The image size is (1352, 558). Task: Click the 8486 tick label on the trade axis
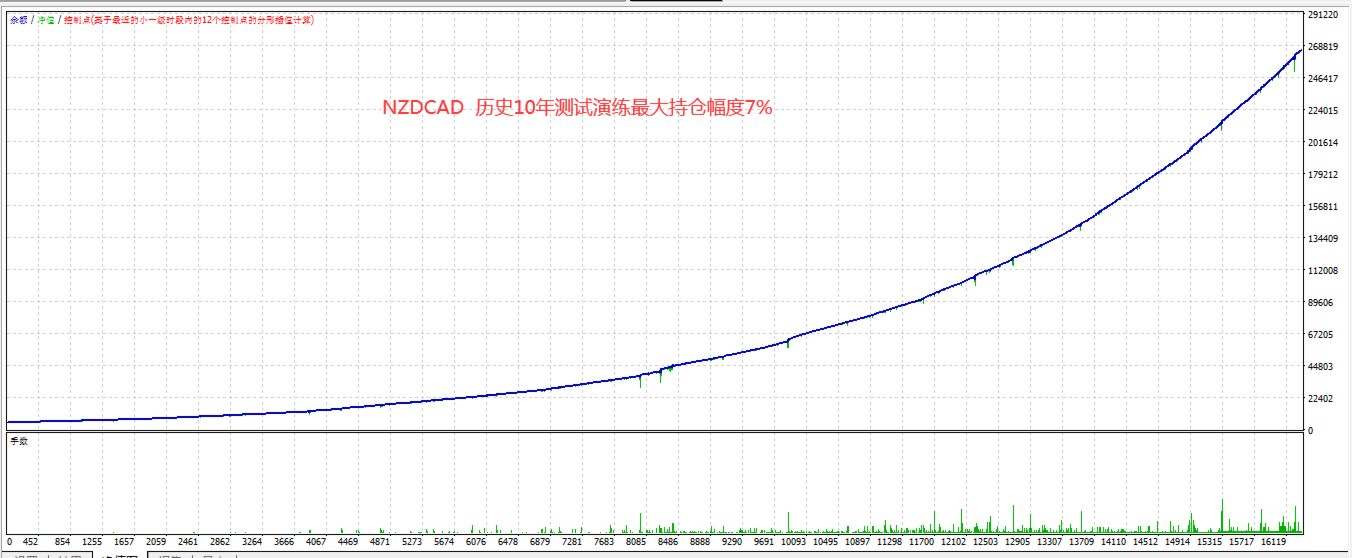coord(668,542)
